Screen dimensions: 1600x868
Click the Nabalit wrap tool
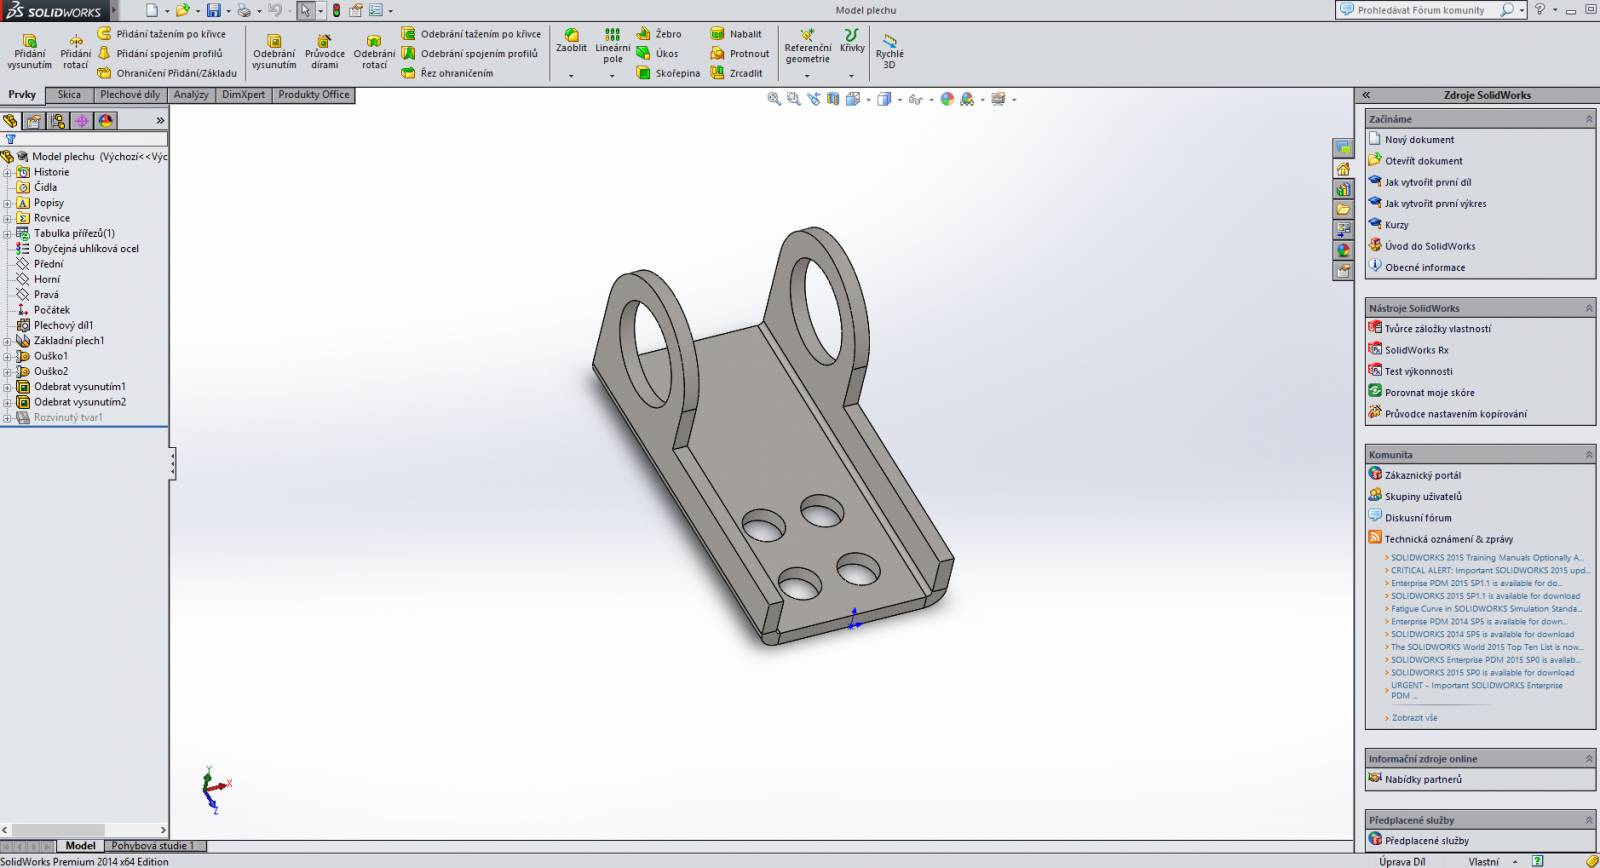click(x=736, y=34)
